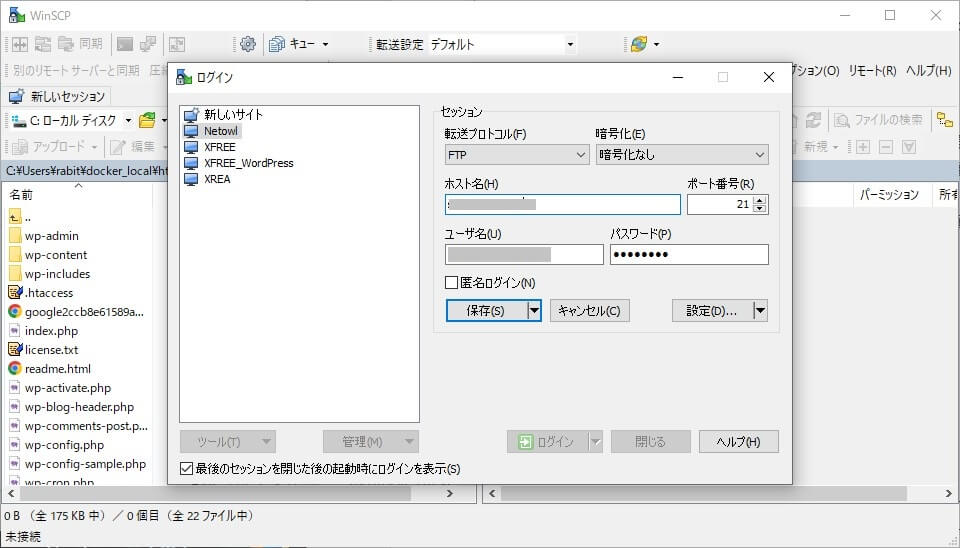Increase the port number with stepper

point(760,200)
